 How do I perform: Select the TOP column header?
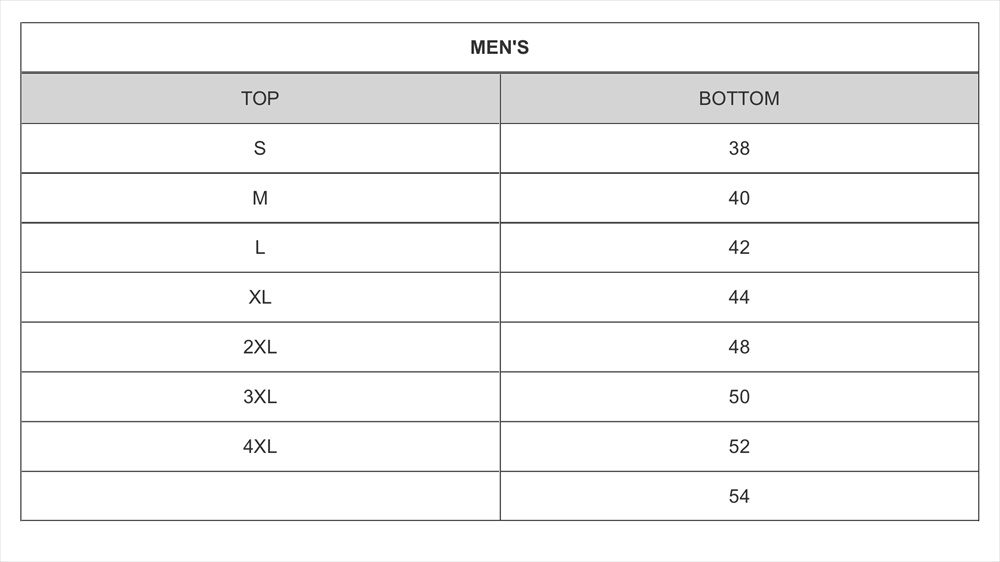[260, 99]
